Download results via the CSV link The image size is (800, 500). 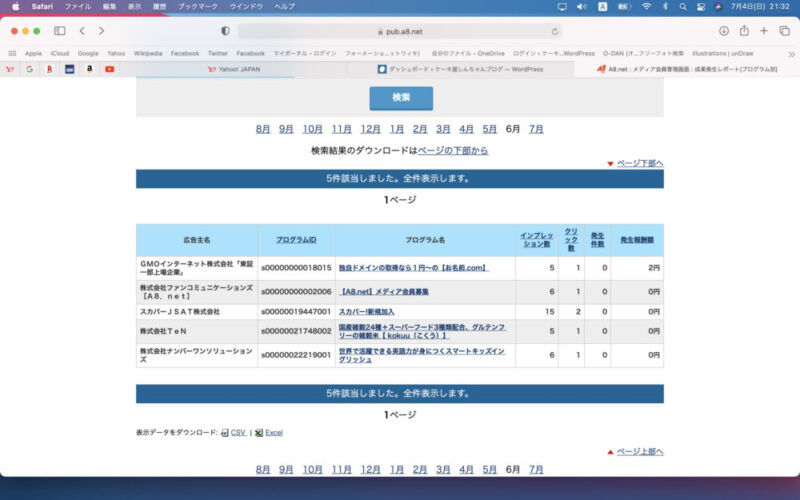coord(238,433)
